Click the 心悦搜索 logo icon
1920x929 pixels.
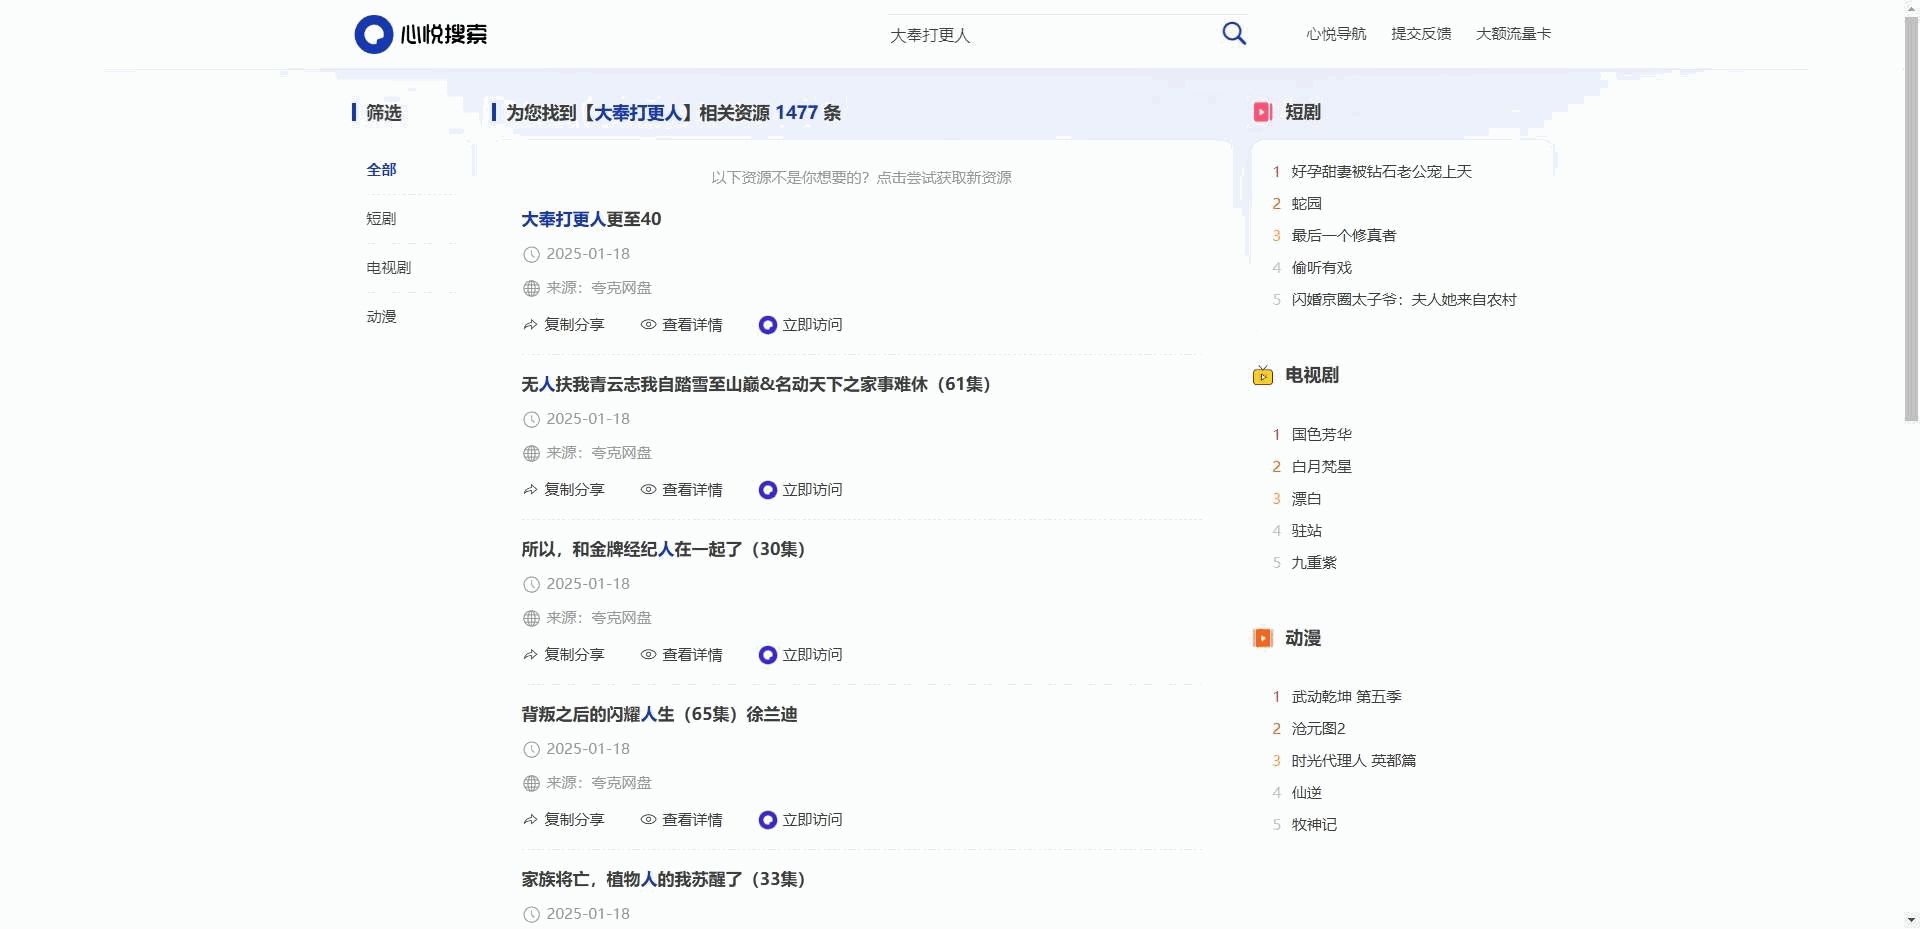(373, 34)
